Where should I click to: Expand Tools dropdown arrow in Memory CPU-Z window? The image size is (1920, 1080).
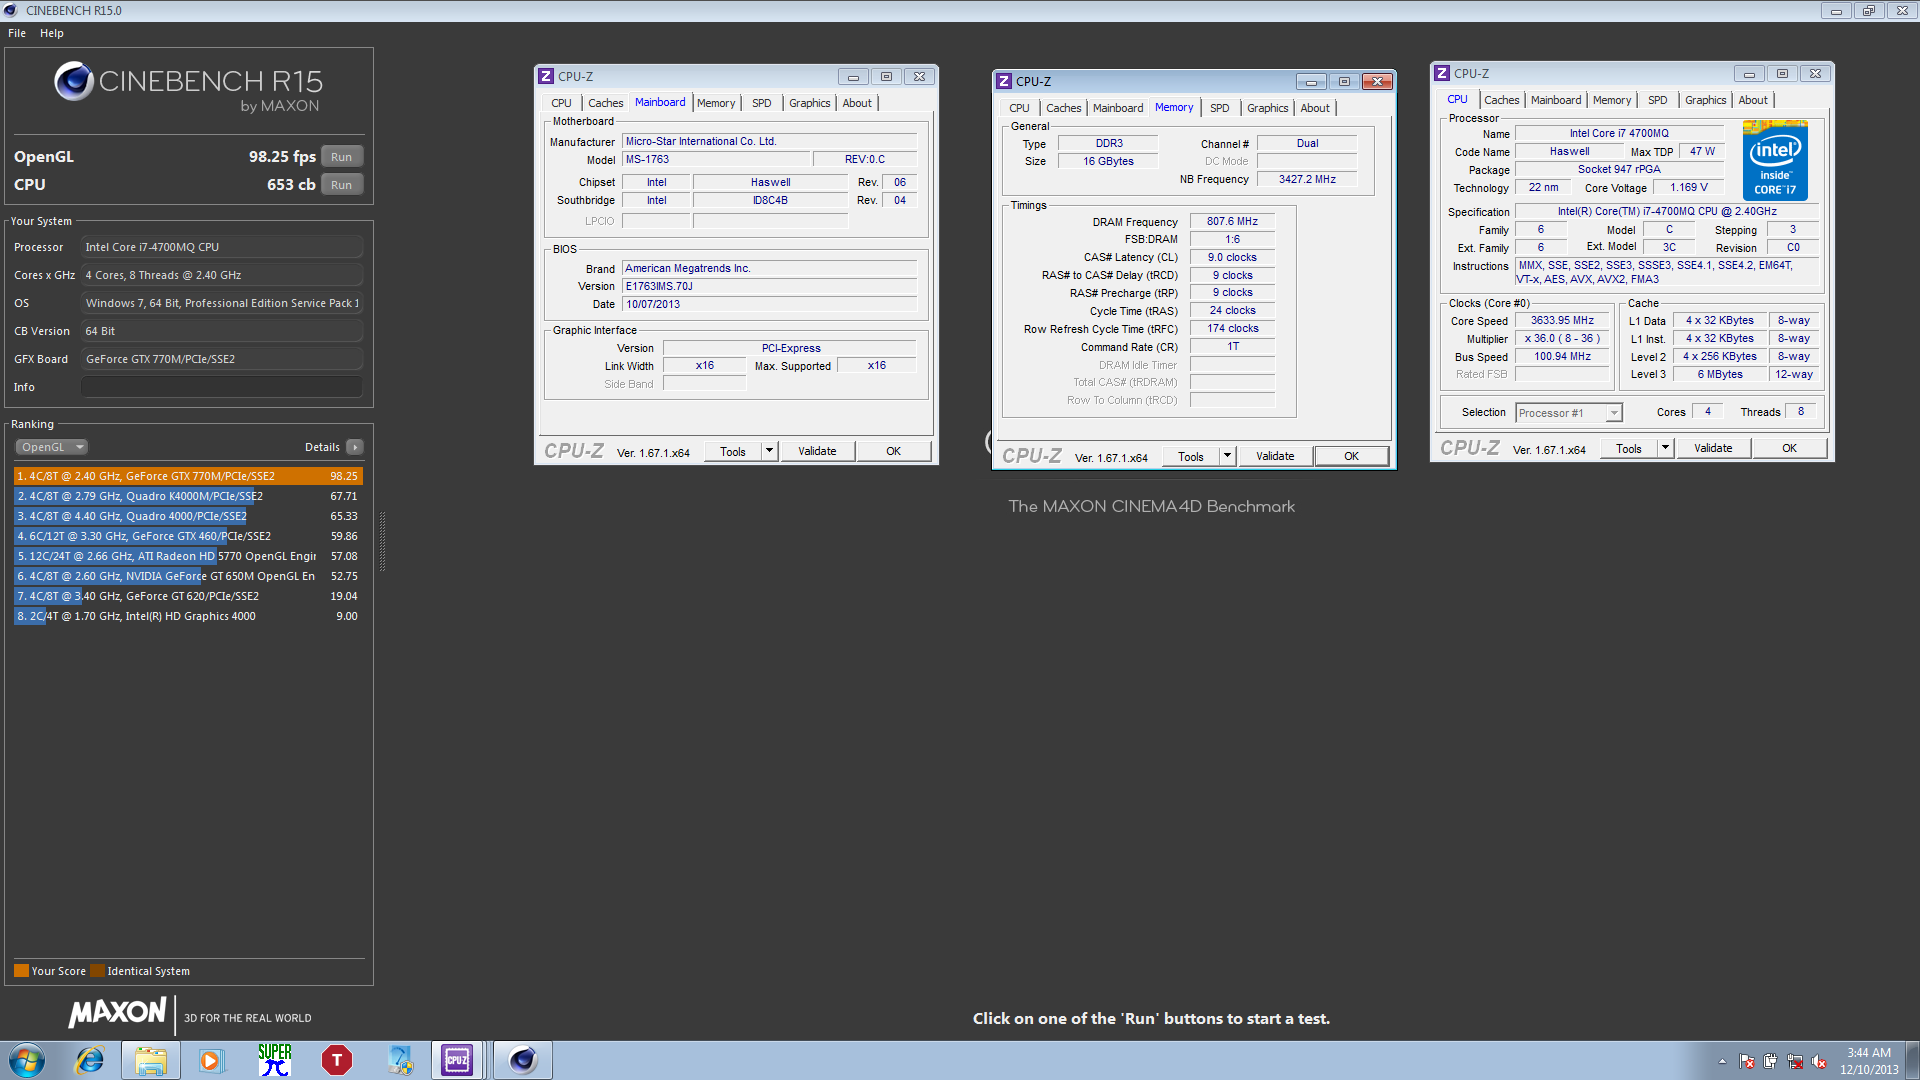(1227, 456)
